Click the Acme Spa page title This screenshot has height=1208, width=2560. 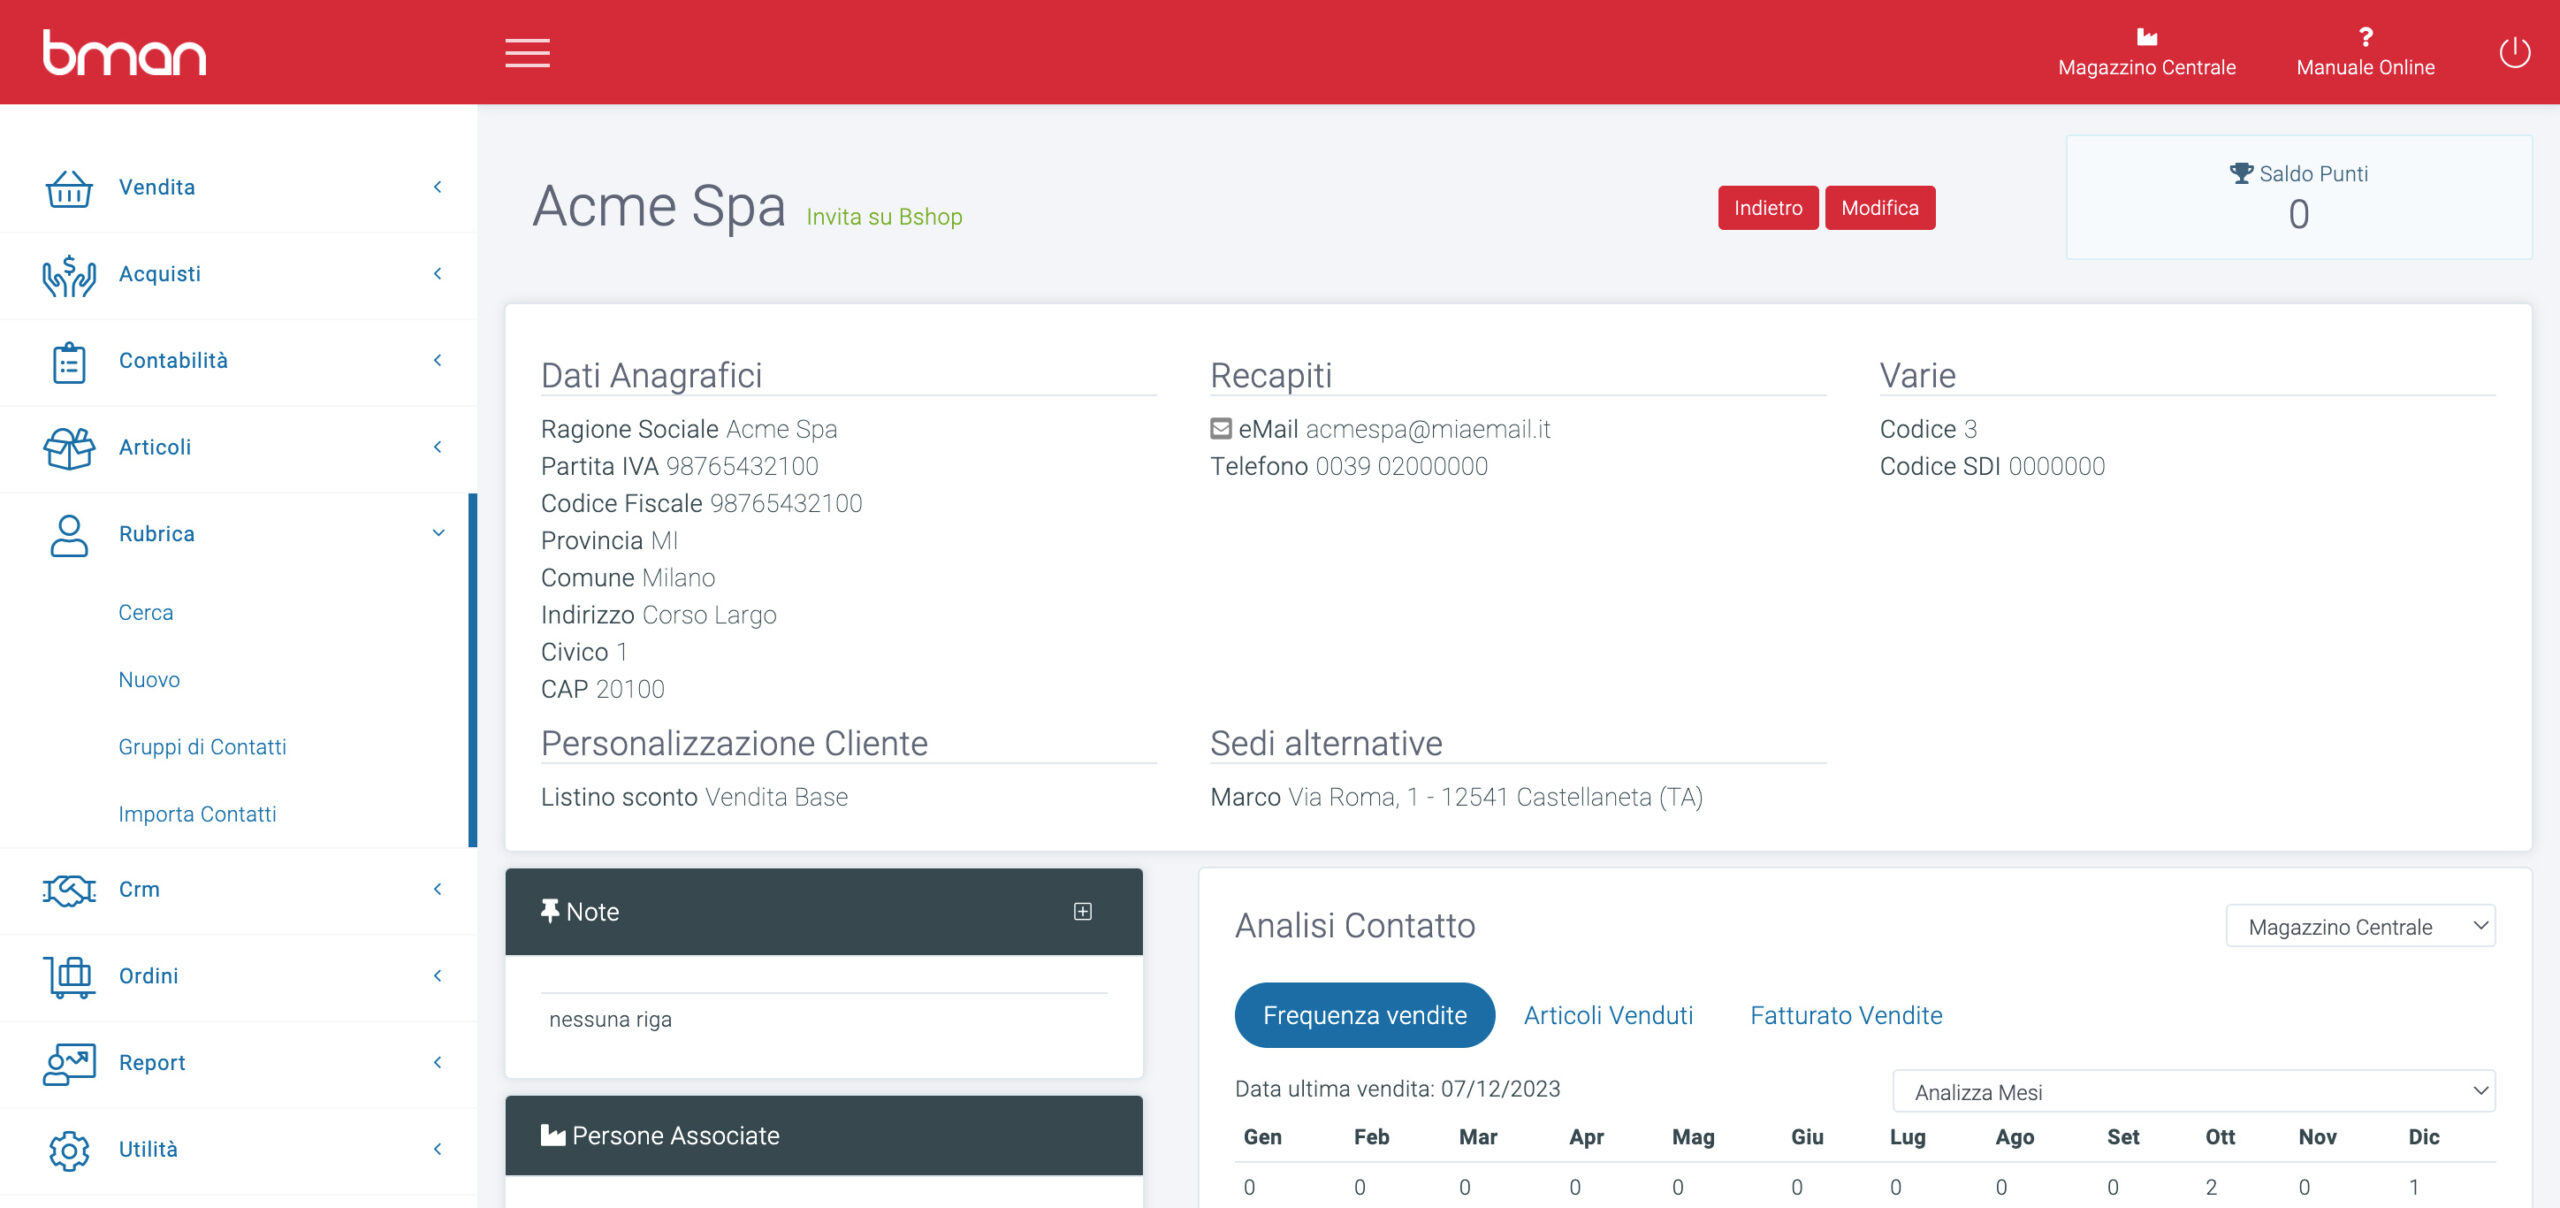658,206
